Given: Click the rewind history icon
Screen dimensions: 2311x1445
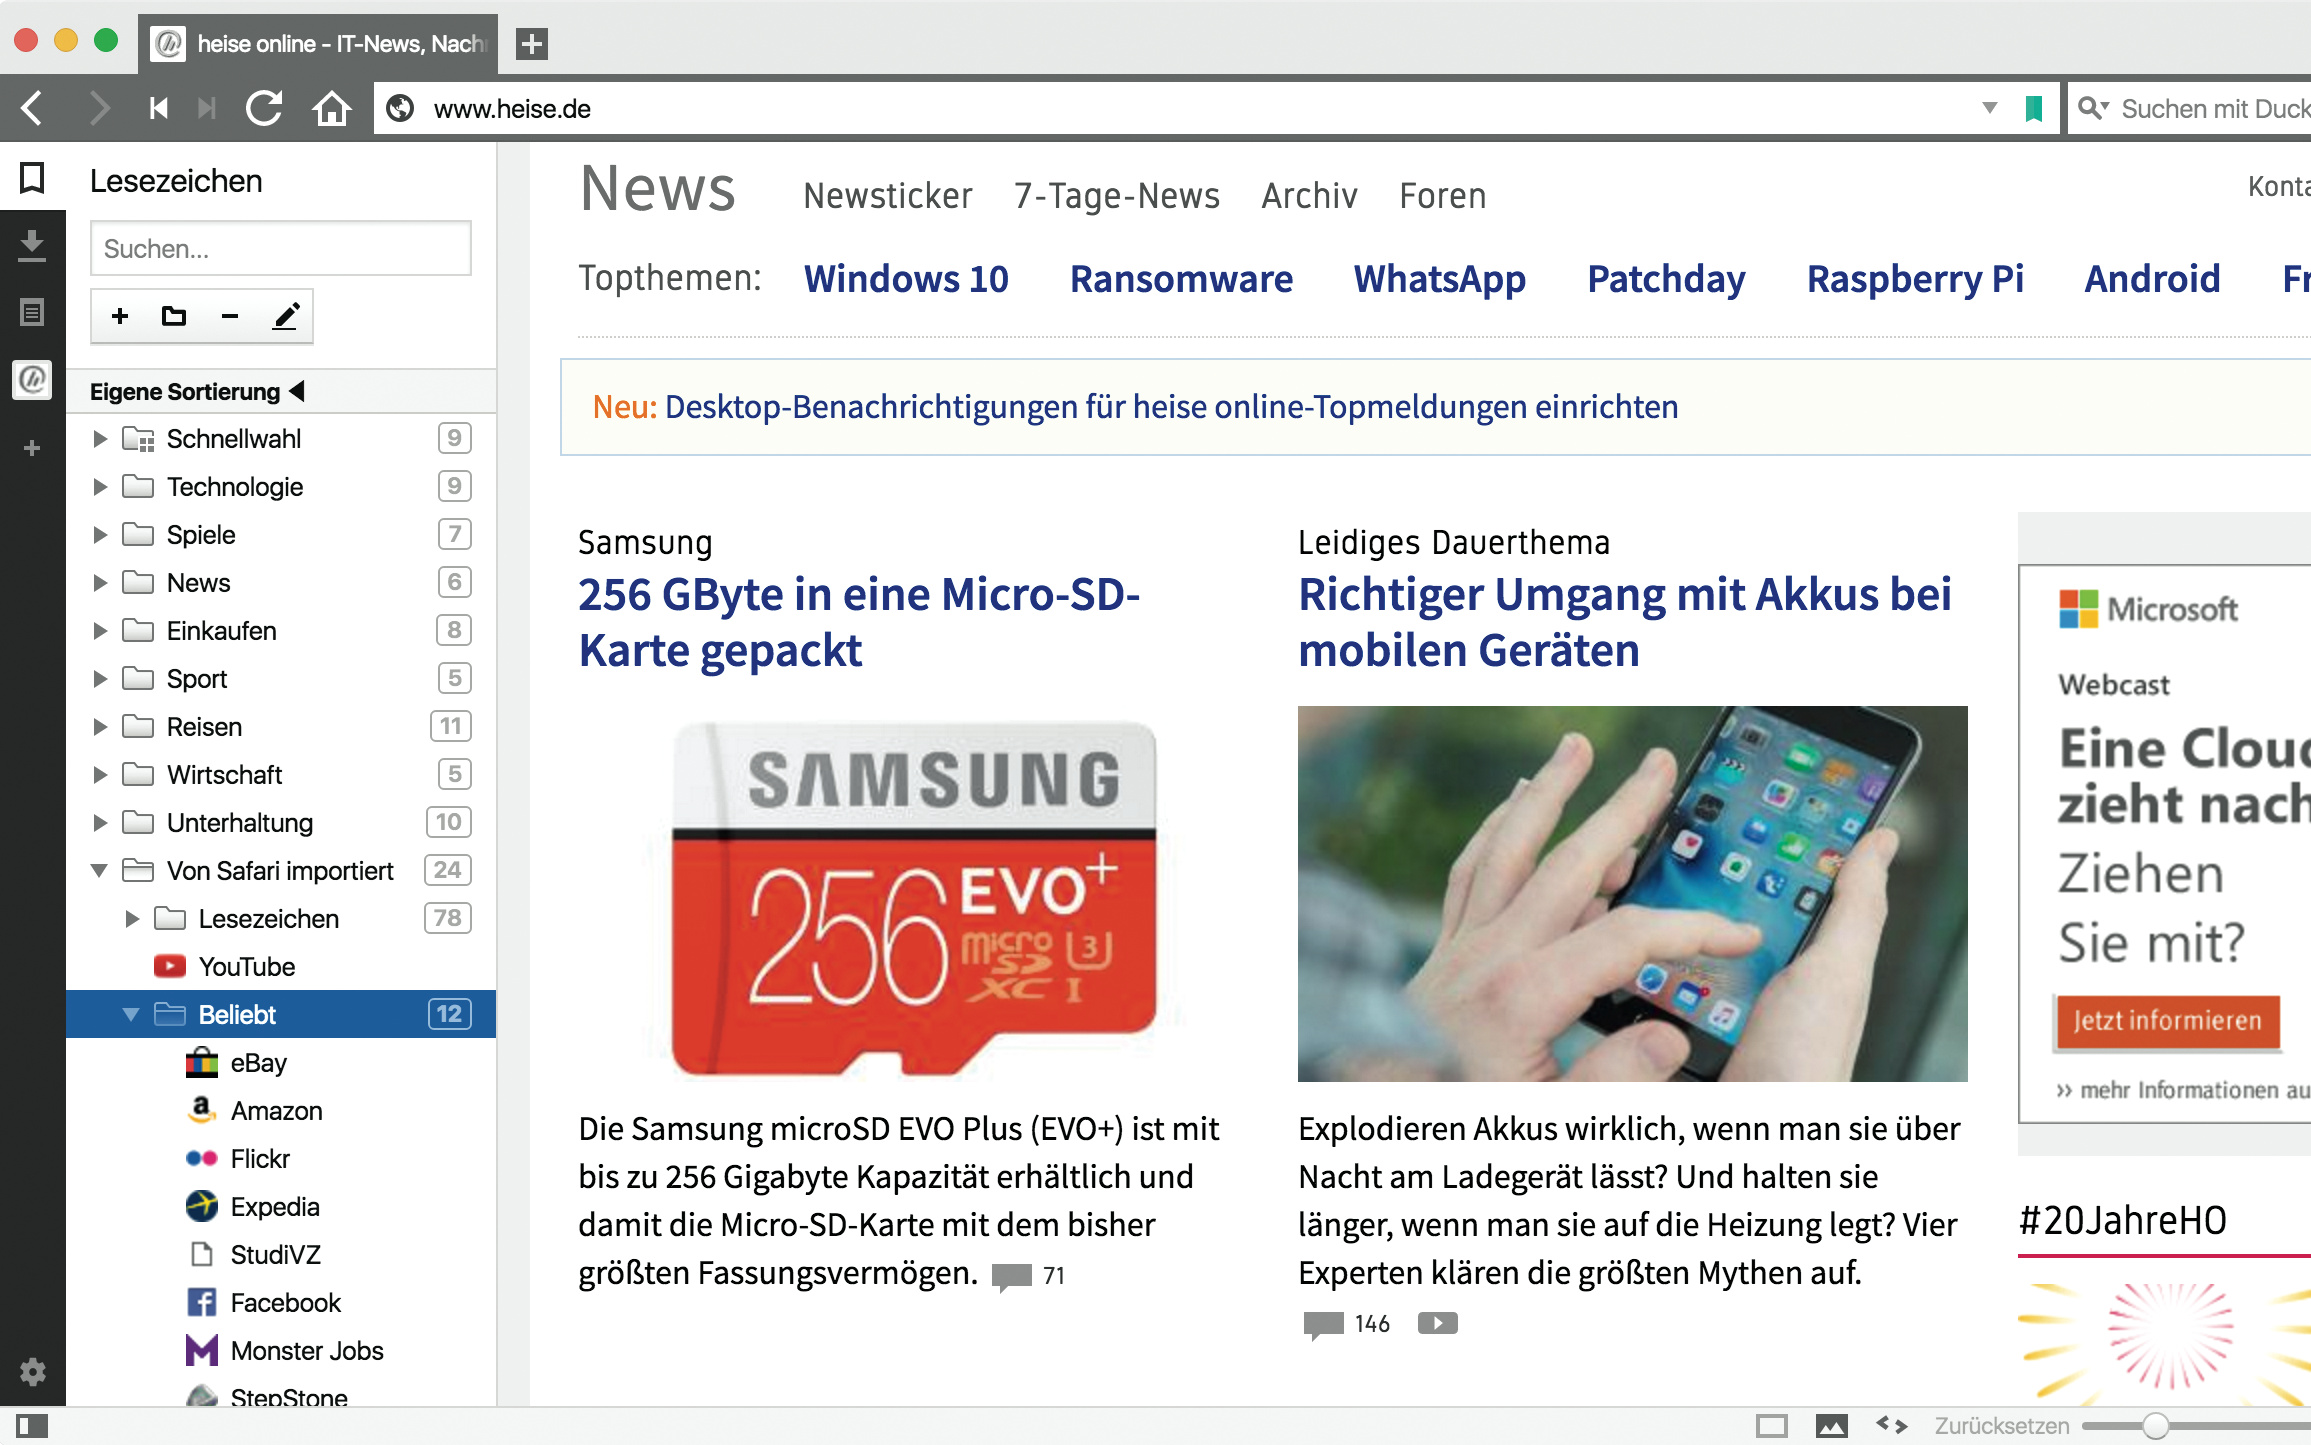Looking at the screenshot, I should point(158,108).
